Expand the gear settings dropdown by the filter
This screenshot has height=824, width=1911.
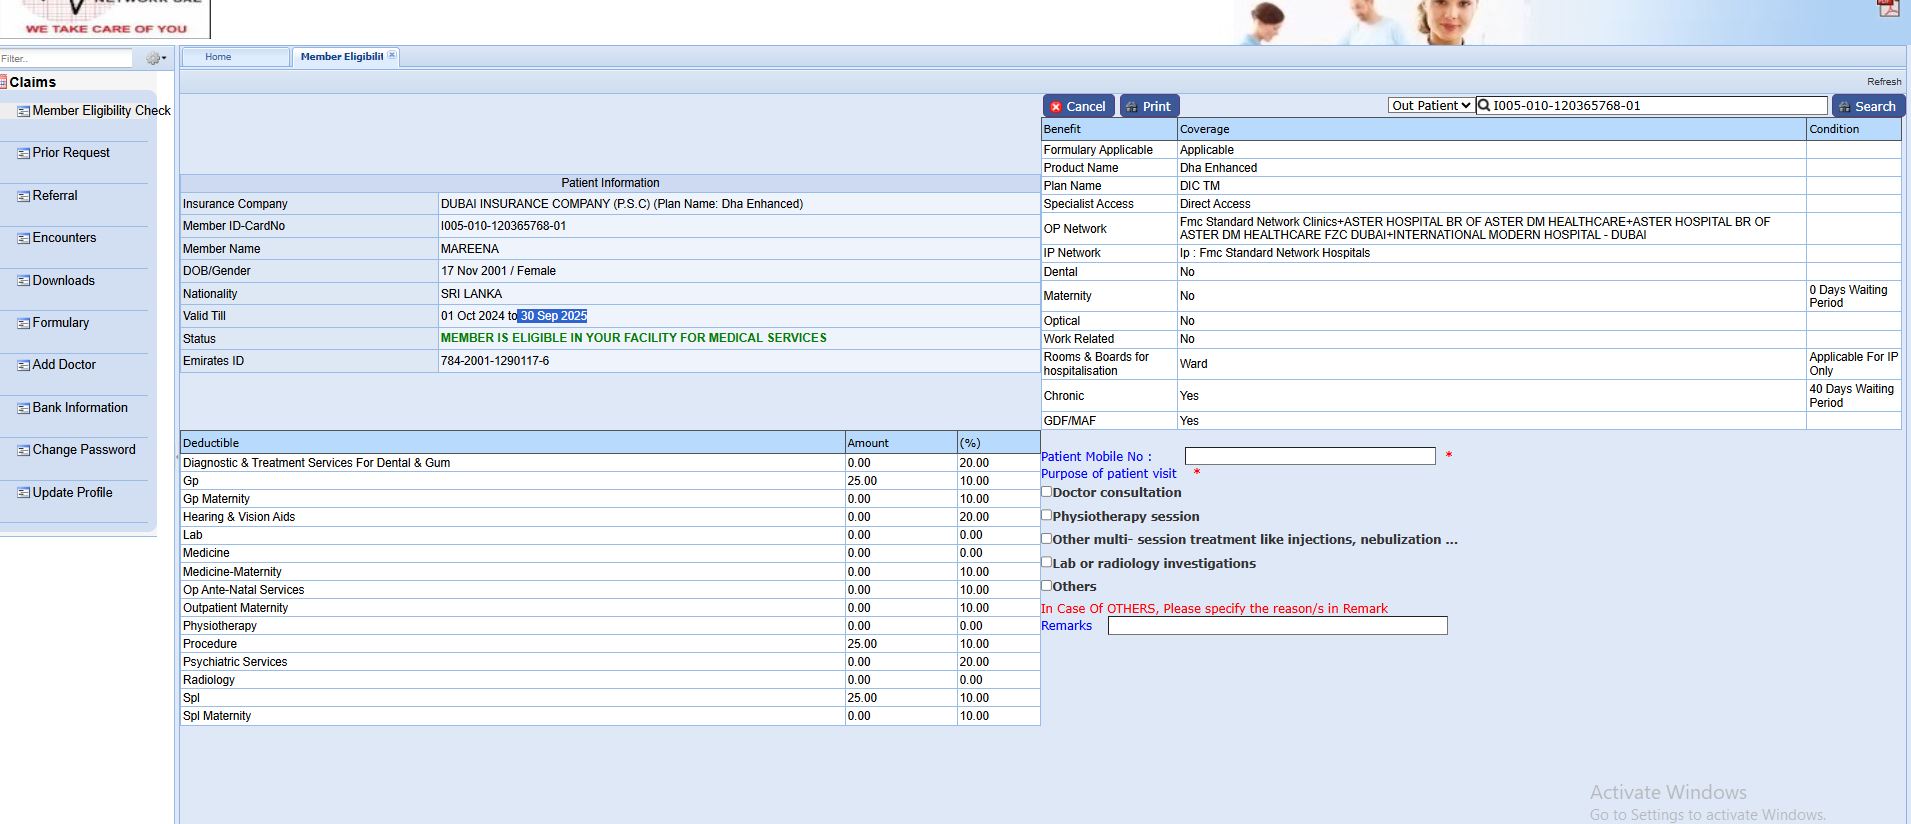pos(156,59)
